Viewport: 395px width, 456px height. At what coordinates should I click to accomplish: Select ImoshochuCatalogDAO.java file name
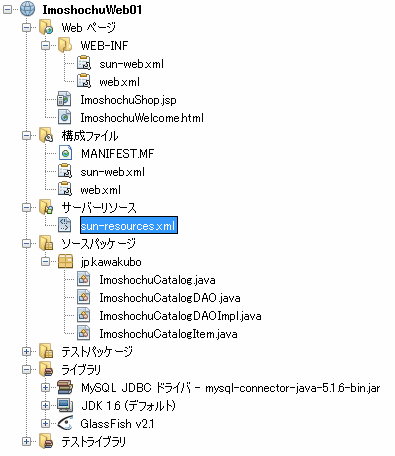[170, 298]
